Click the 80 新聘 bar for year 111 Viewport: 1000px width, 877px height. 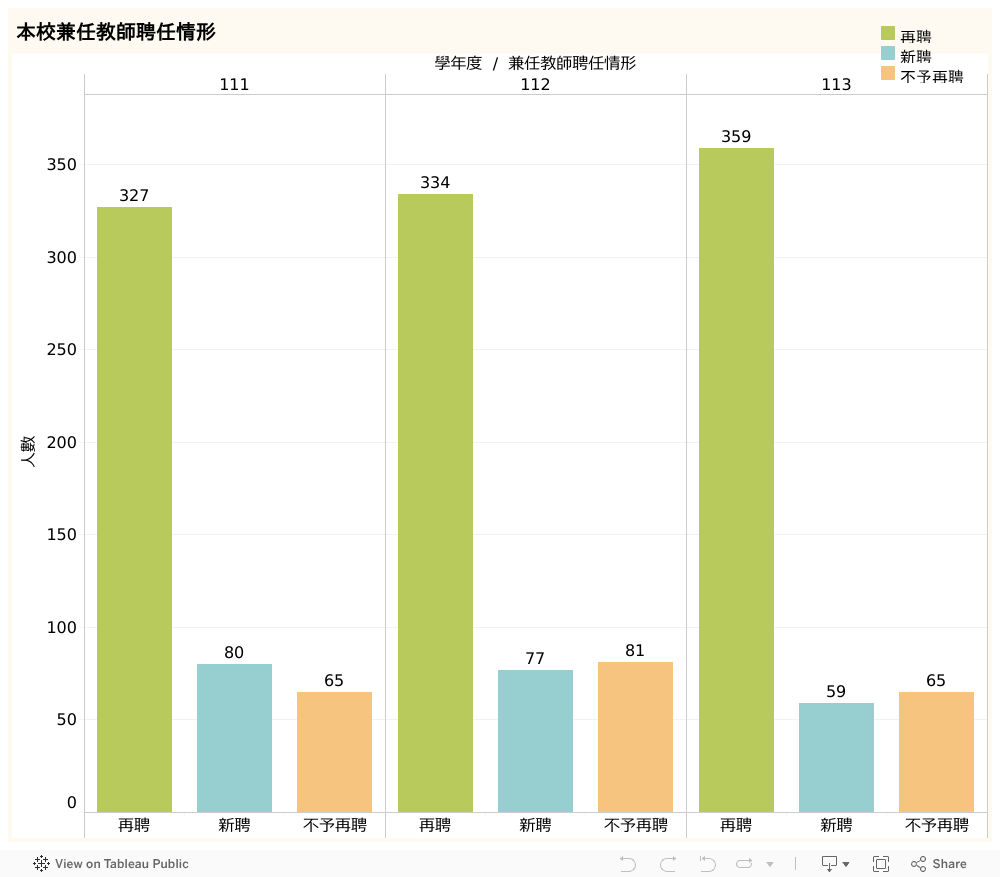click(235, 738)
